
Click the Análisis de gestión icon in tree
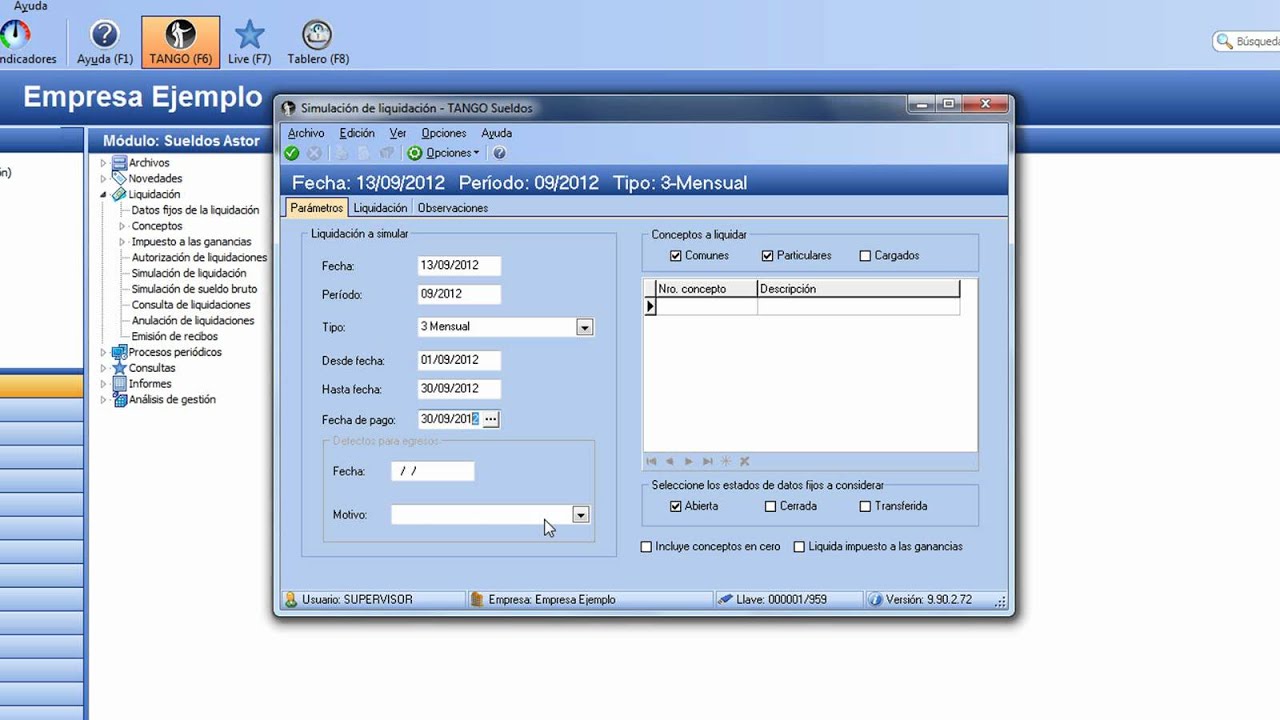[119, 400]
